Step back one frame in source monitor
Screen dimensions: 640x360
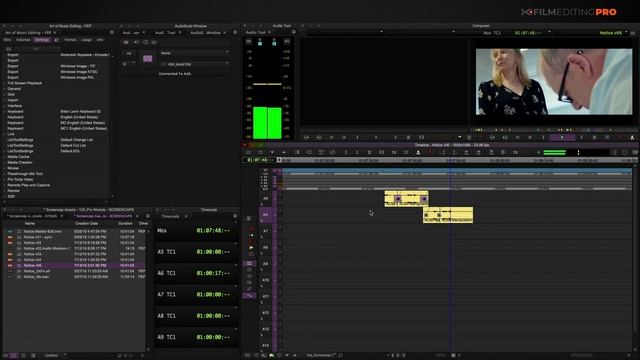[332, 138]
